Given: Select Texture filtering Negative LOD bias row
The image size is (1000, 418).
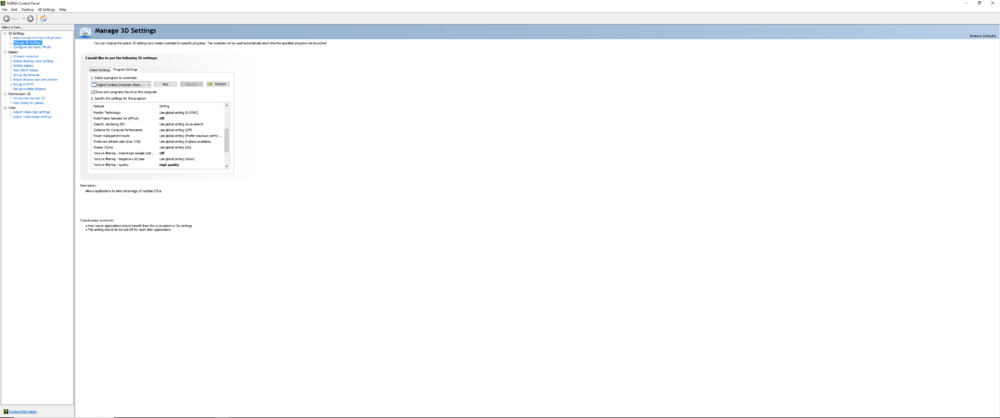Looking at the screenshot, I should click(x=158, y=159).
